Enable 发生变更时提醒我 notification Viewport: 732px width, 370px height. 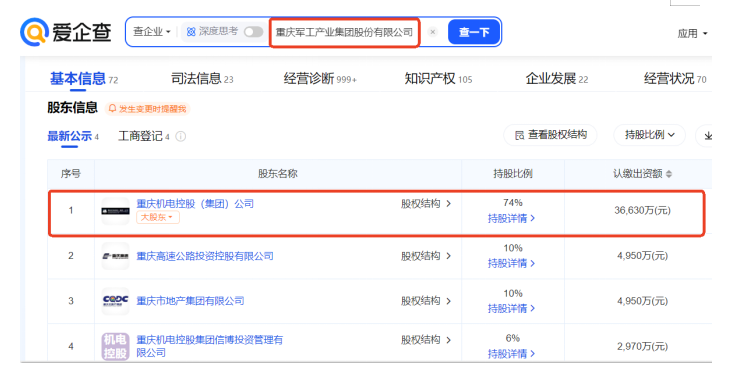[x=147, y=109]
